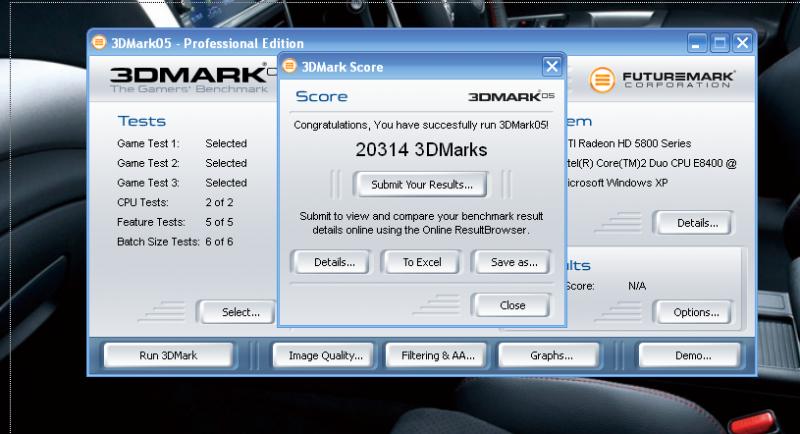This screenshot has width=800, height=434.
Task: Click the 20314 3DMarks score text
Action: coord(421,149)
